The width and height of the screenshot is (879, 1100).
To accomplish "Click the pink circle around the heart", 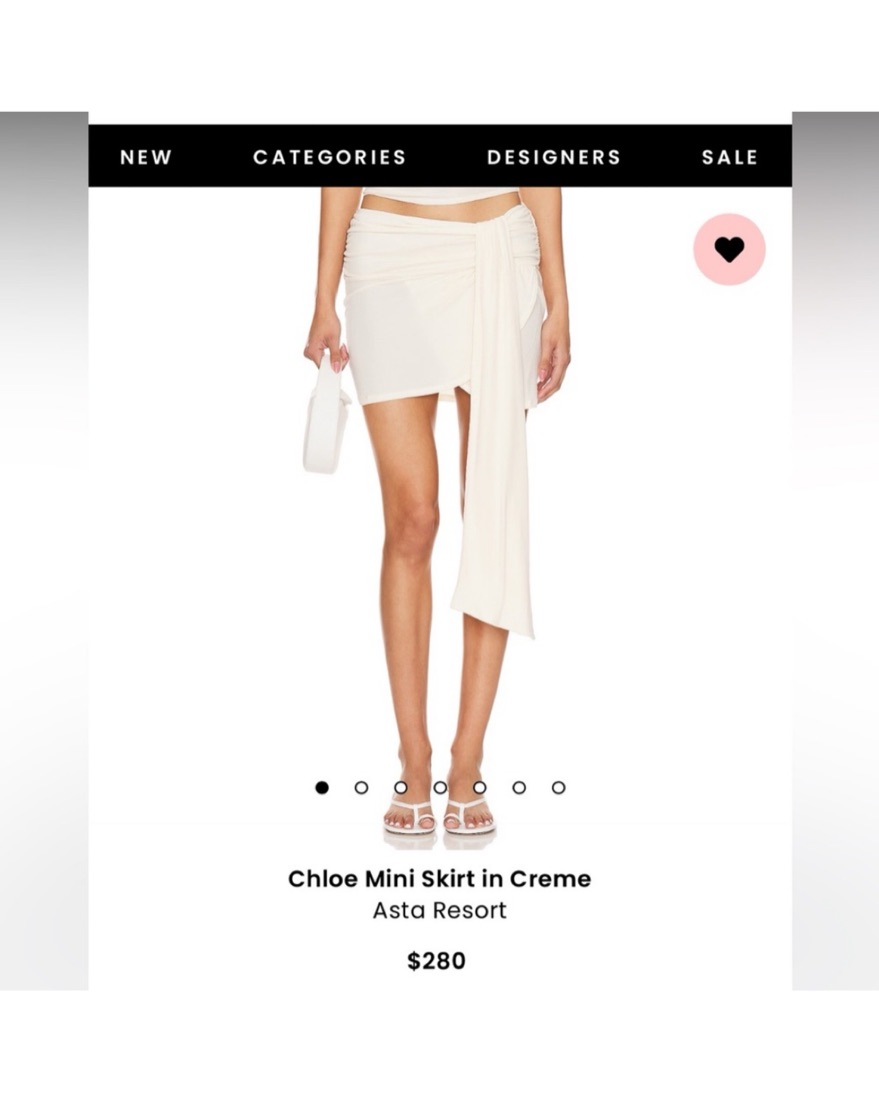I will pos(729,250).
